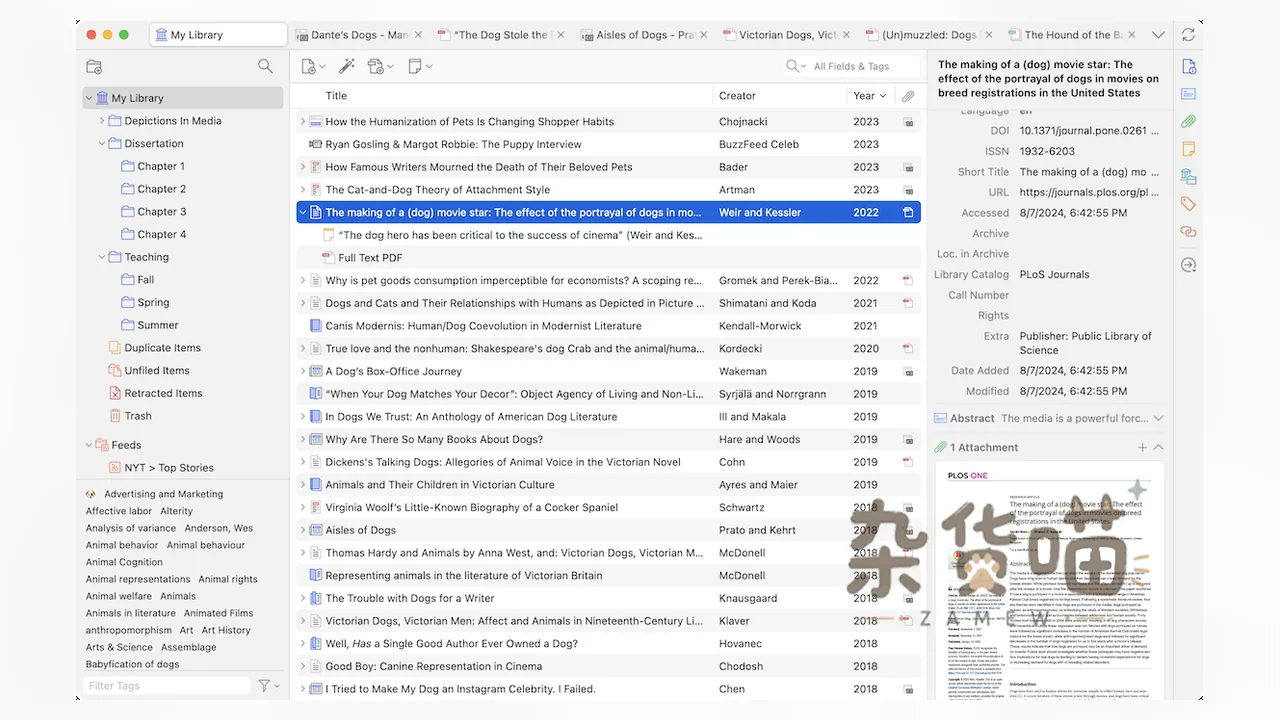1280x720 pixels.
Task: Filter by the Babyfication of dogs tag
Action: [x=133, y=664]
